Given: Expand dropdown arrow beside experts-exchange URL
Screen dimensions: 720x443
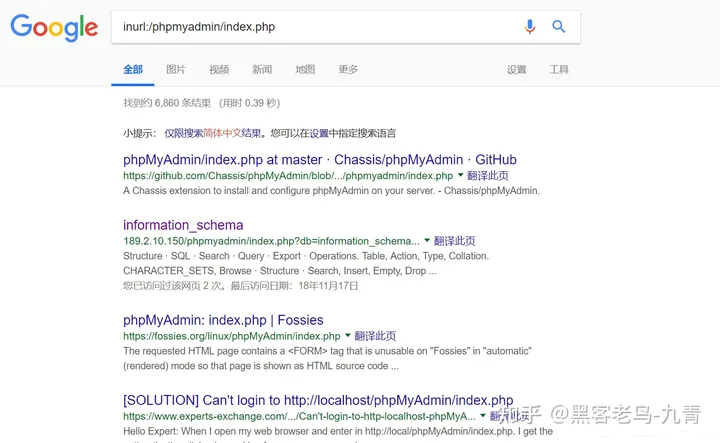Looking at the screenshot, I should point(483,415).
